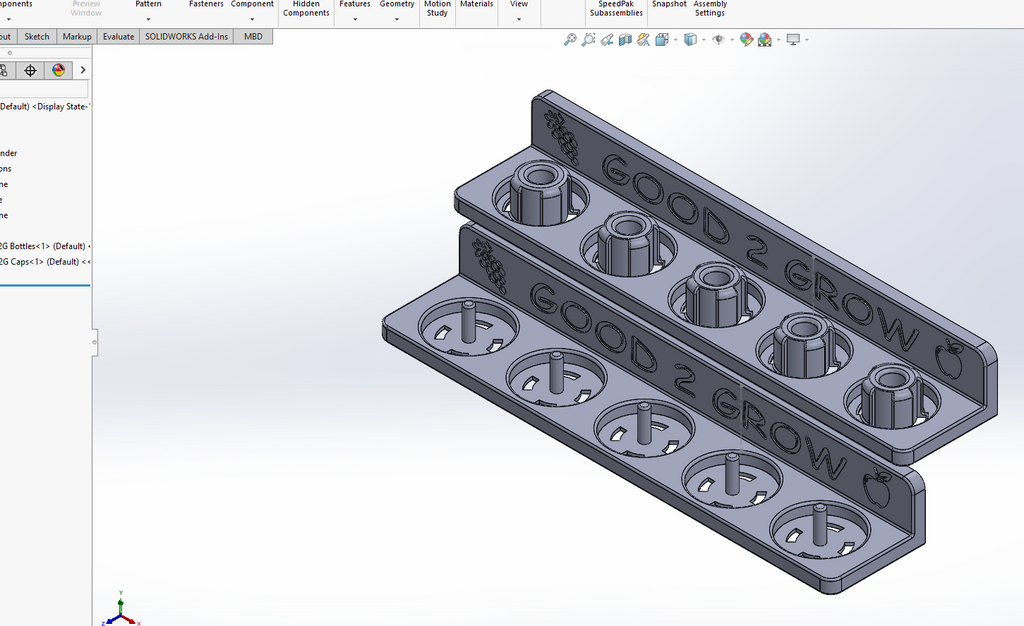Expand the Display Style dropdown arrow
Viewport: 1024px width, 626px height.
(703, 40)
